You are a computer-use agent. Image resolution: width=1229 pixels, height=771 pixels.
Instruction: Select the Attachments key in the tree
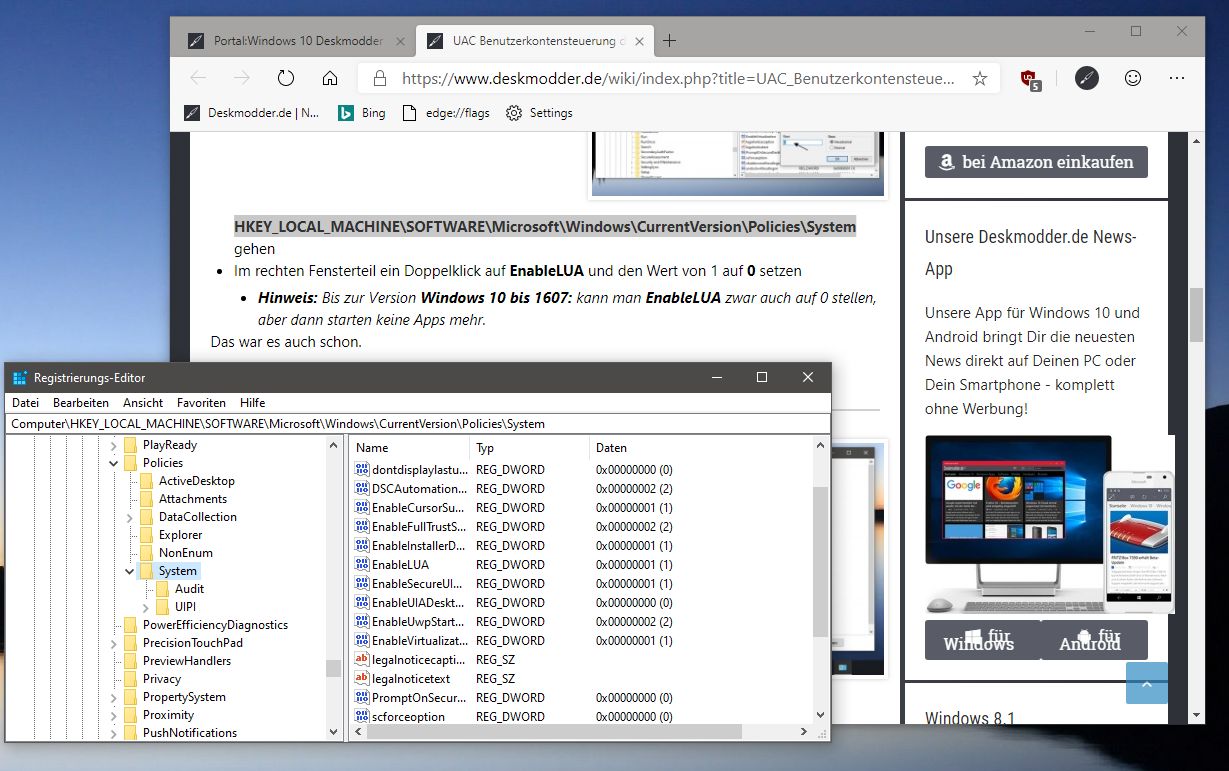point(193,499)
